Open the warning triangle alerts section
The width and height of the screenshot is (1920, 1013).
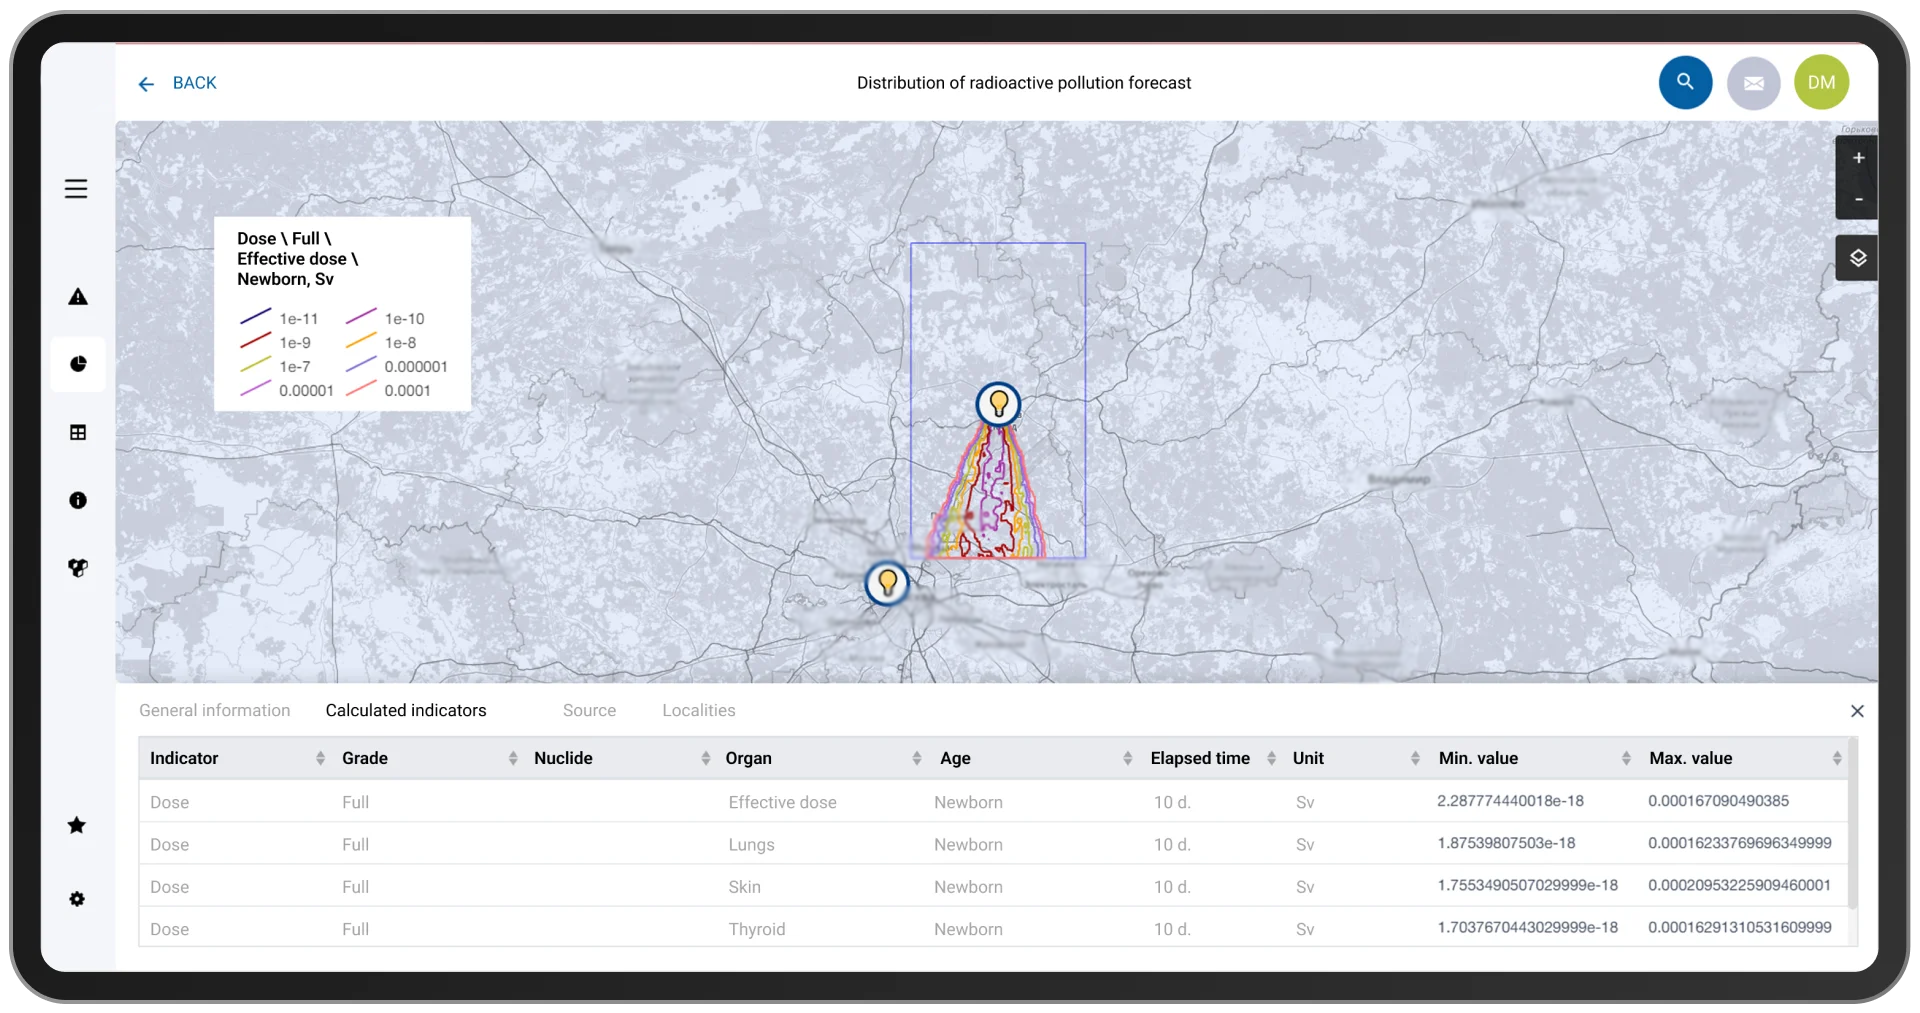pos(78,297)
